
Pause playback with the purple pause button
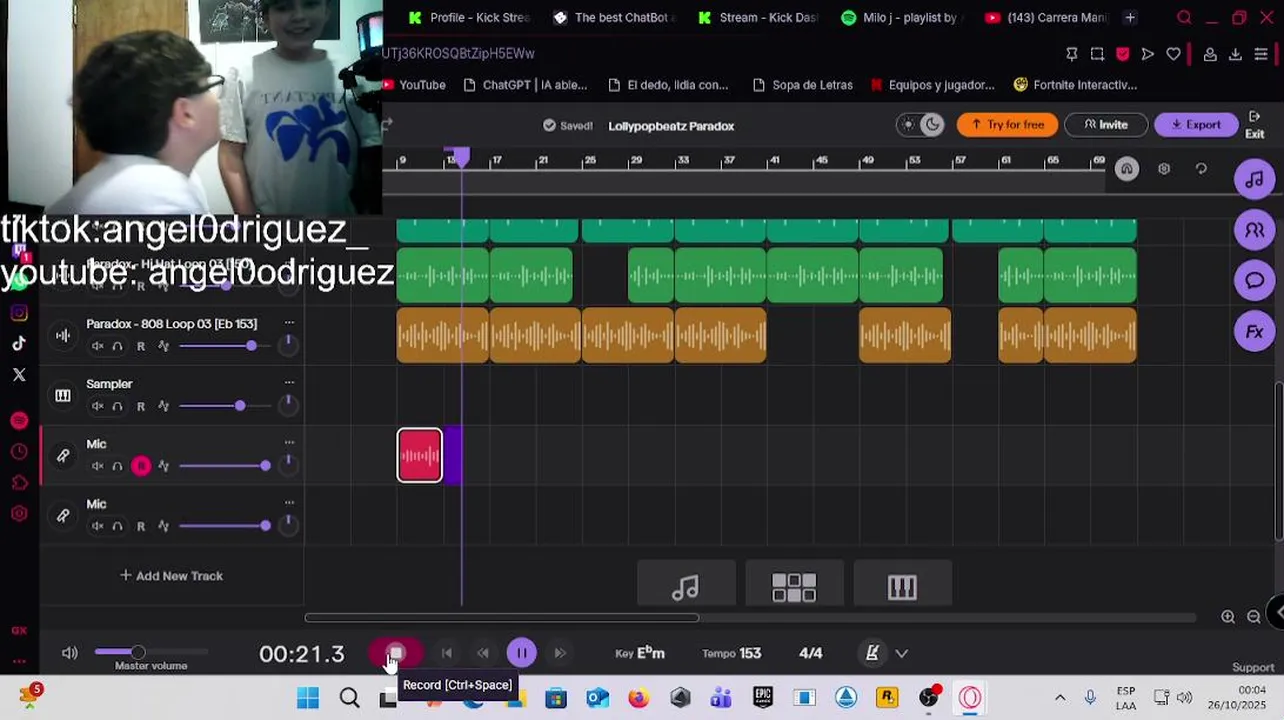[521, 653]
